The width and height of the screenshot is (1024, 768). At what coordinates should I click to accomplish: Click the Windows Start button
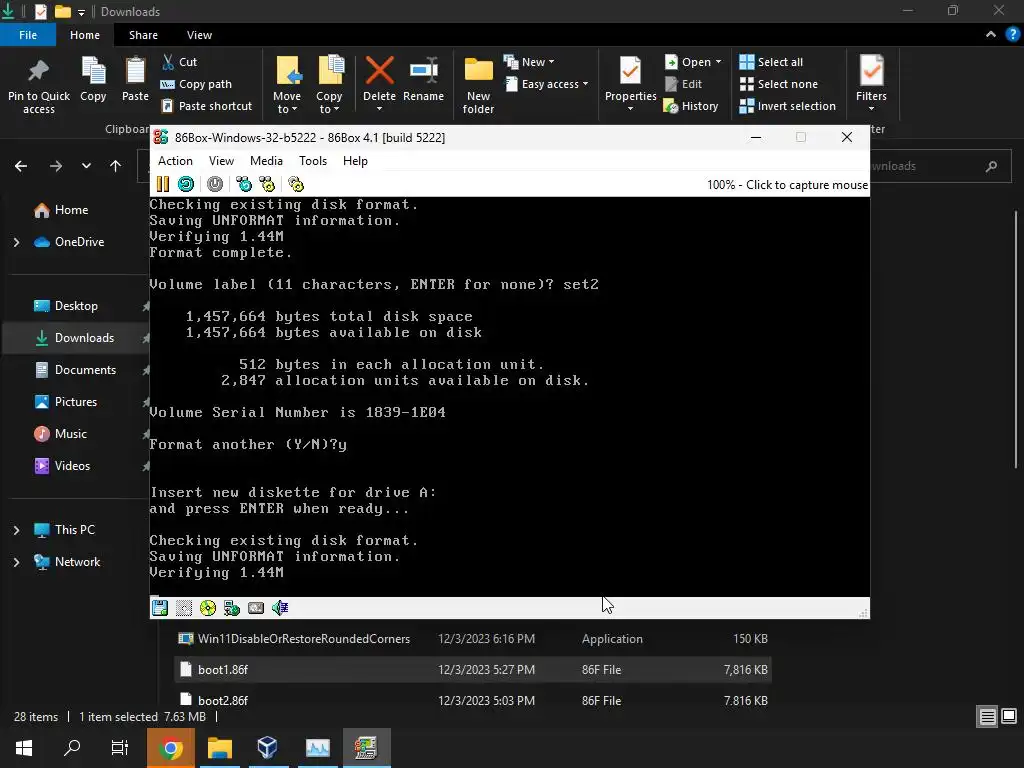click(x=24, y=748)
